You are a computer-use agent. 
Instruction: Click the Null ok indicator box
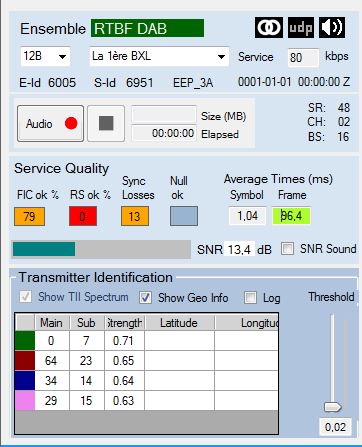[184, 216]
